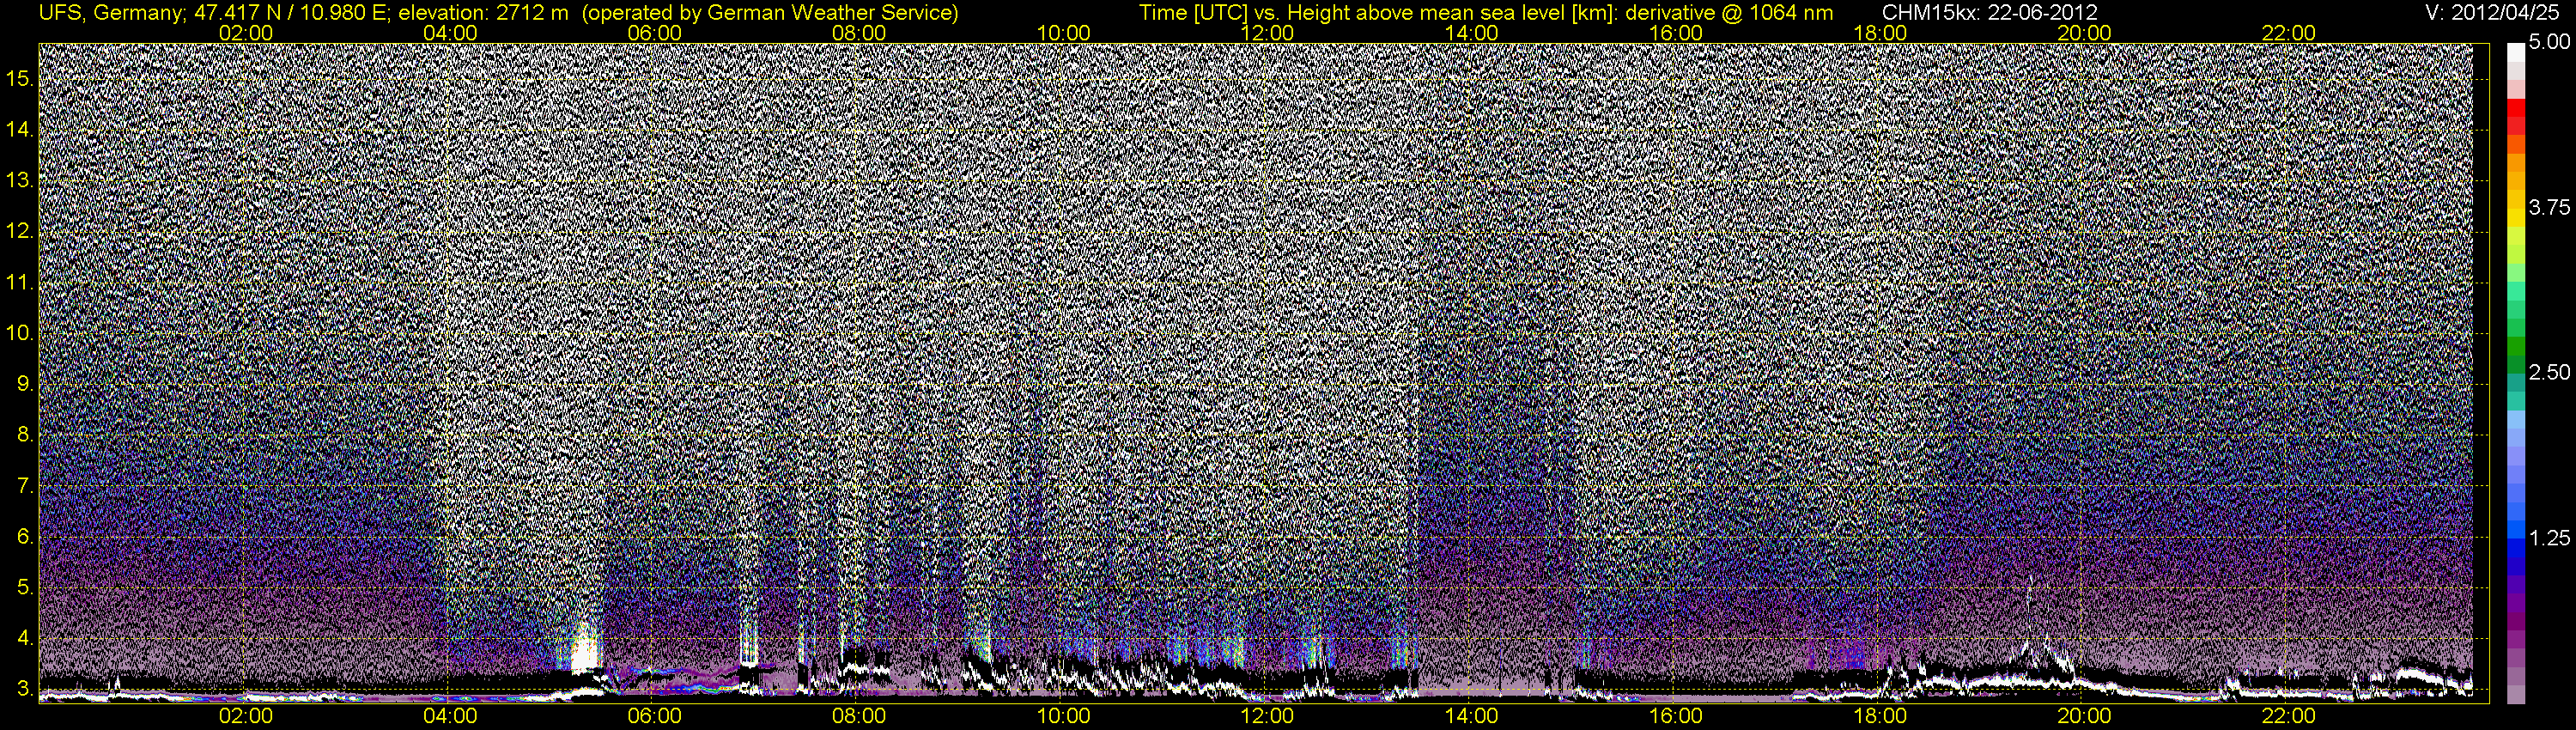
Task: Click the 18:00 label on the top time axis
Action: pos(1880,33)
